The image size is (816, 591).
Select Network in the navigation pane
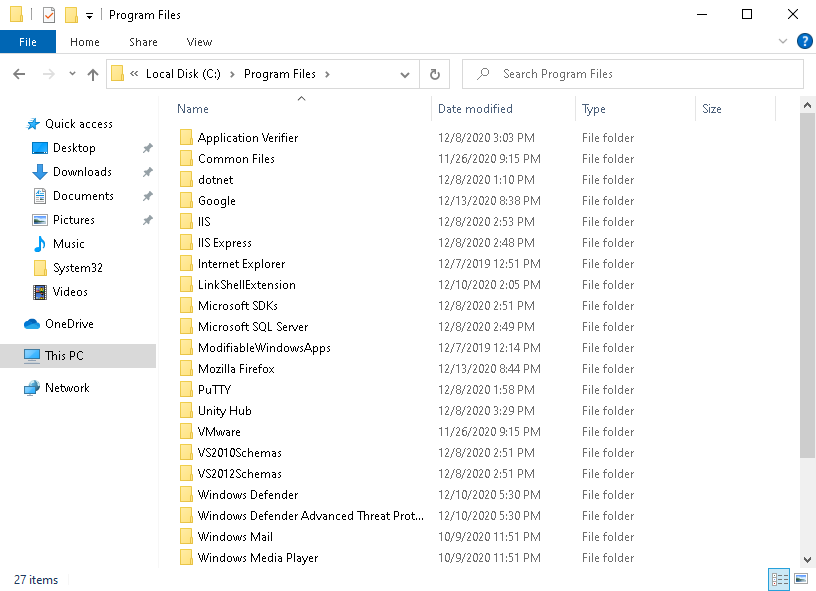pos(67,388)
